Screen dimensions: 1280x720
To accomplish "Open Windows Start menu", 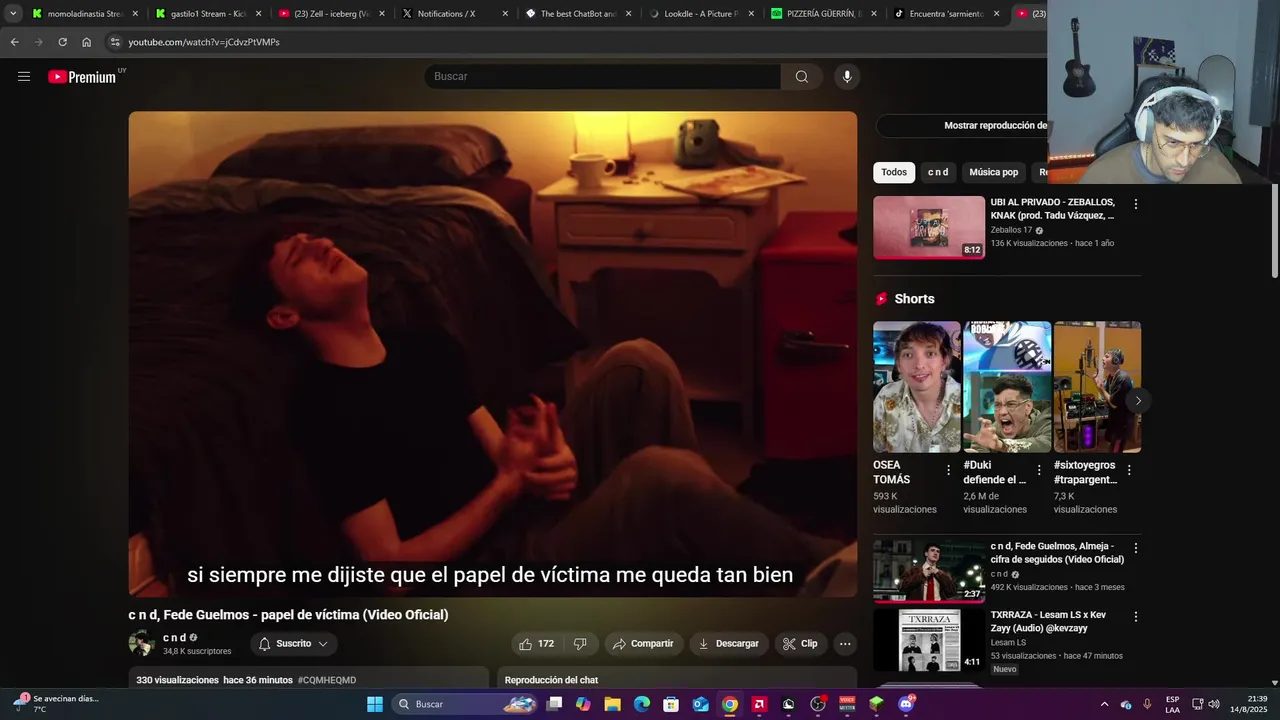I will pyautogui.click(x=375, y=704).
